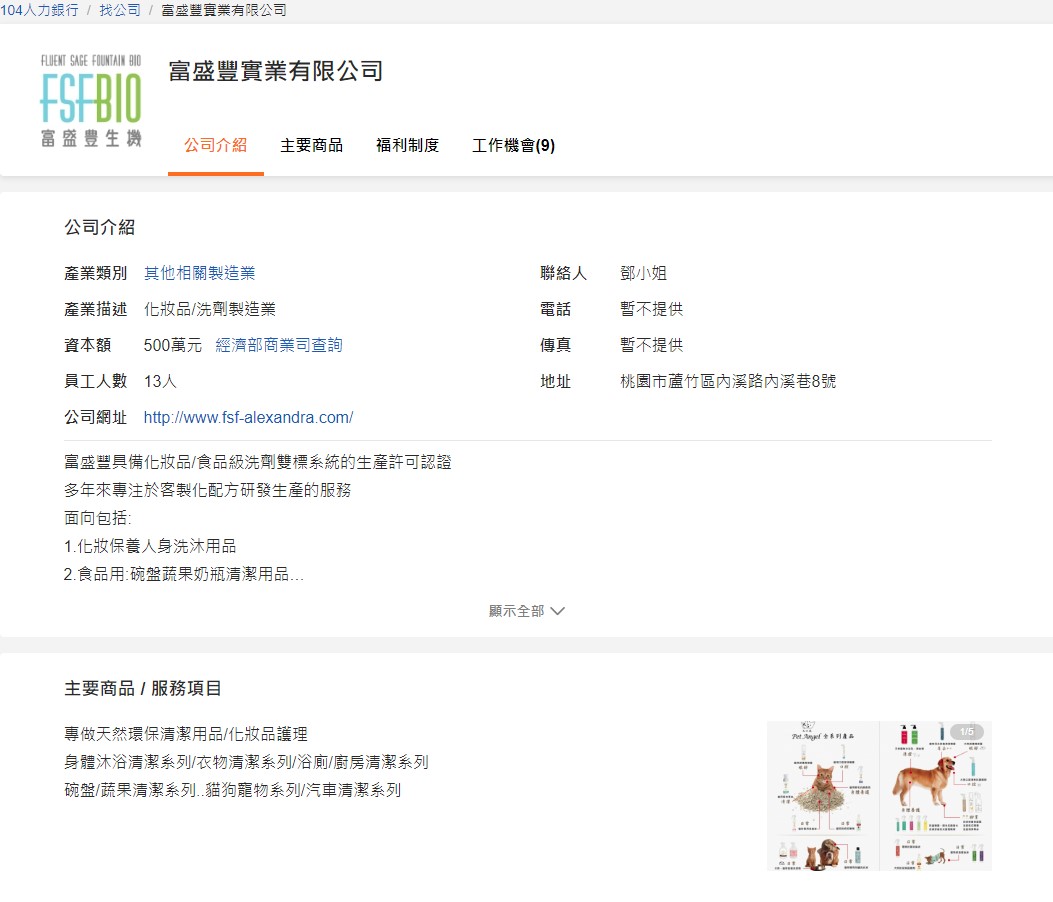Click the address 桃園市蘆竹區內溪路內溪巷8號
The width and height of the screenshot is (1053, 902).
coord(728,381)
